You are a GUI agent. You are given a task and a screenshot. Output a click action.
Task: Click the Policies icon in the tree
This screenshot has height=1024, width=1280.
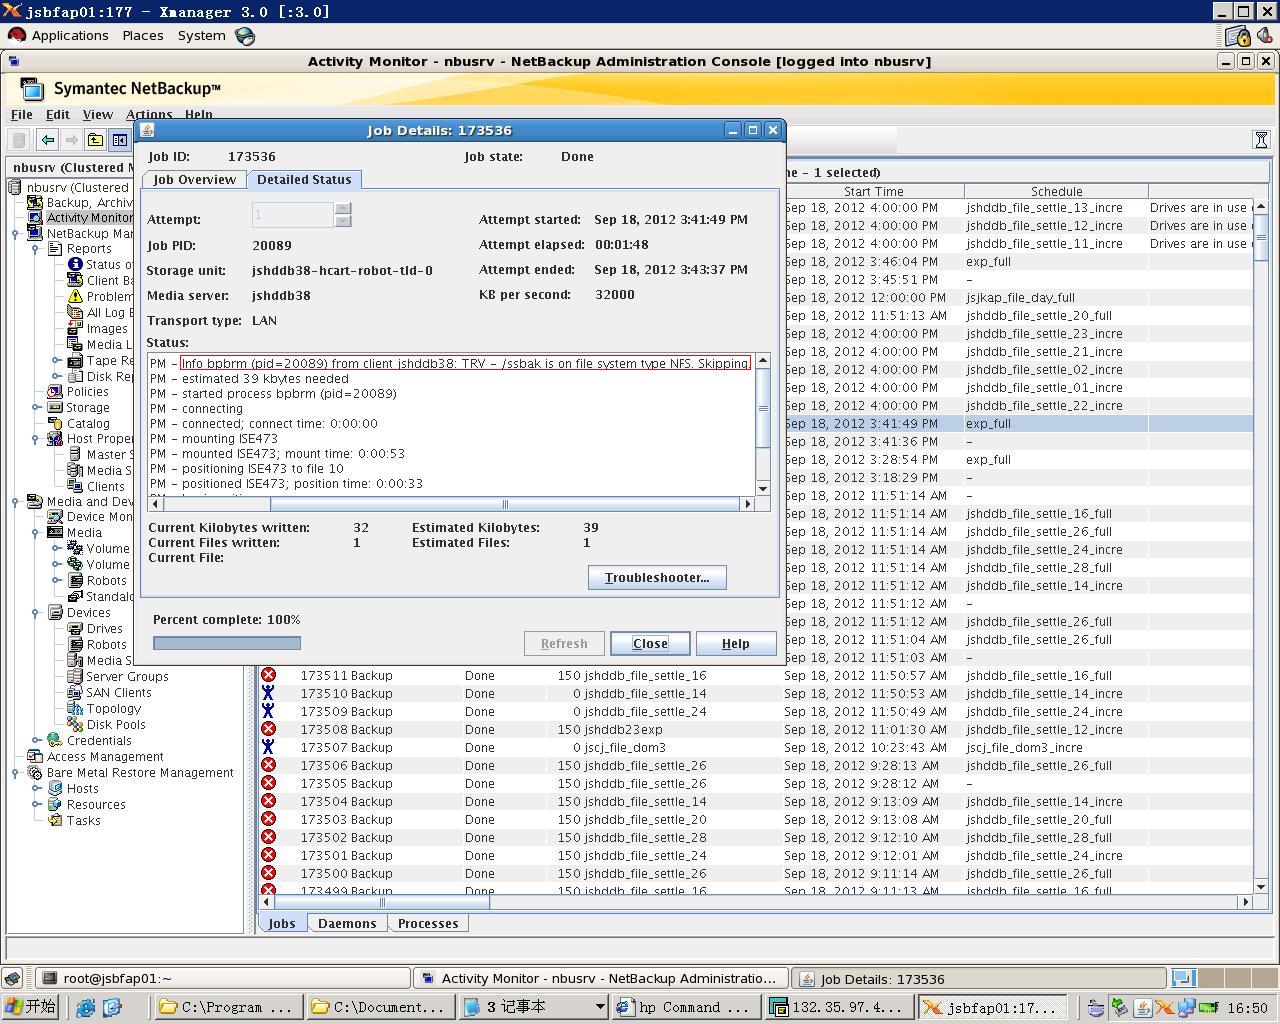click(x=55, y=391)
